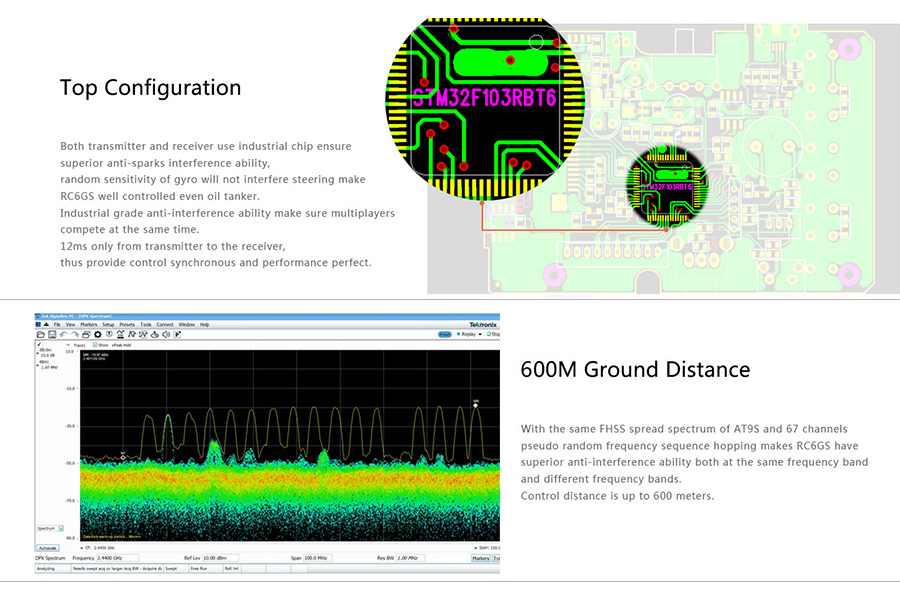This screenshot has width=900, height=600.
Task: Click the Markers button at bottom right
Action: [480, 558]
